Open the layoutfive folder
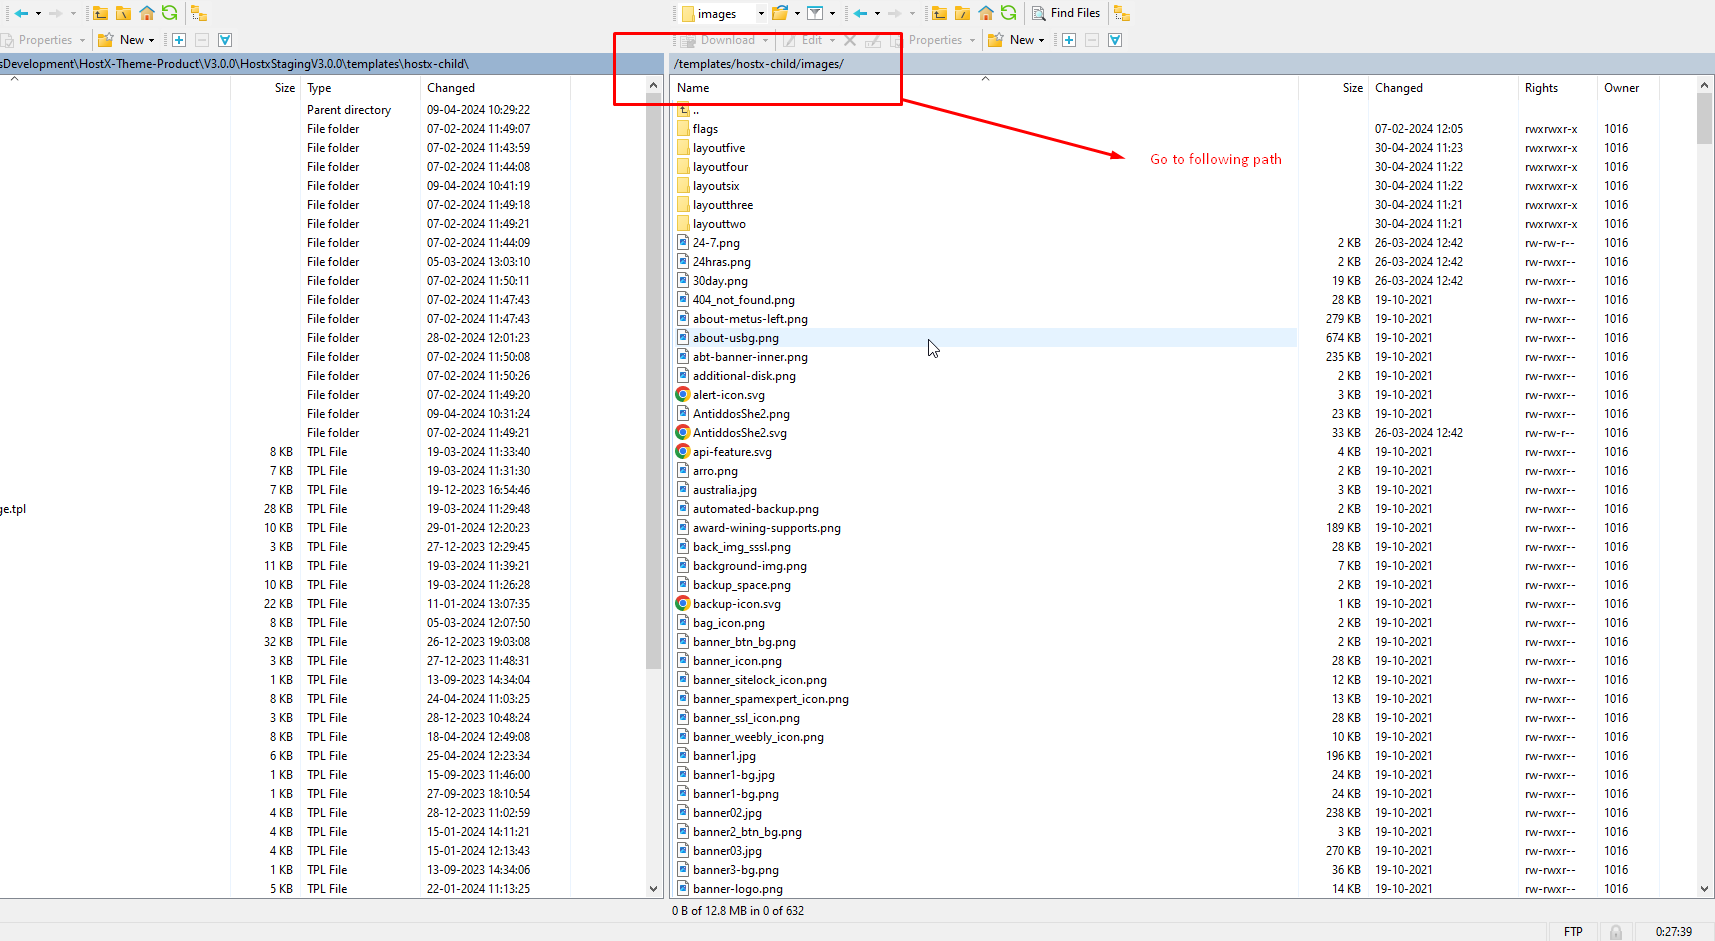This screenshot has height=941, width=1715. tap(718, 148)
